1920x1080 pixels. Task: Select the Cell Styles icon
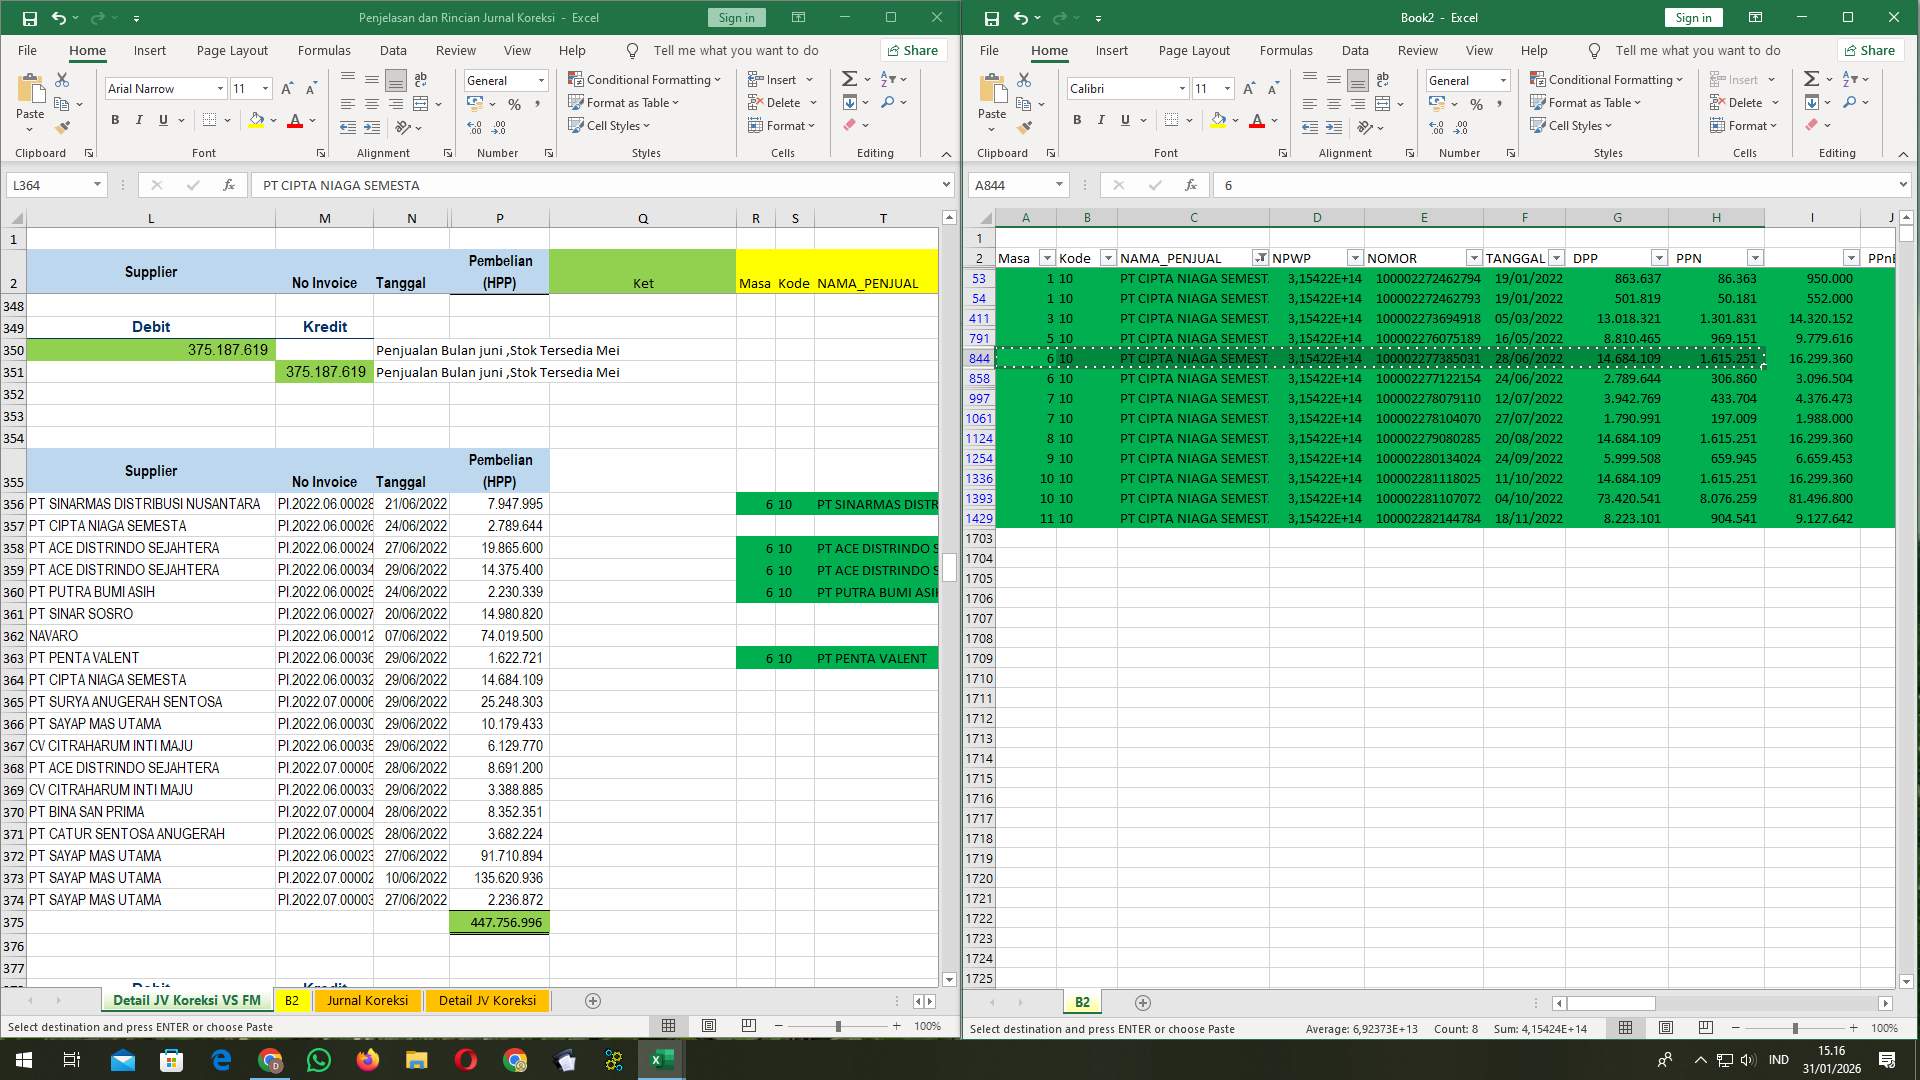click(x=578, y=126)
